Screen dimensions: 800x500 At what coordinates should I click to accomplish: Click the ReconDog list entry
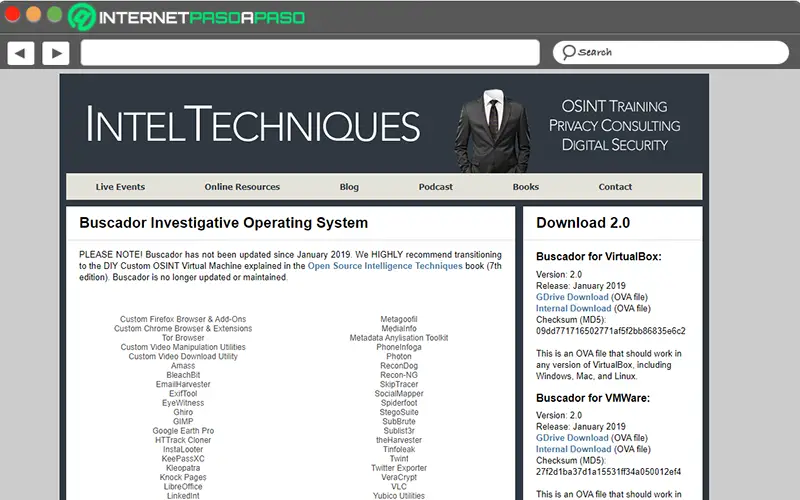(399, 365)
